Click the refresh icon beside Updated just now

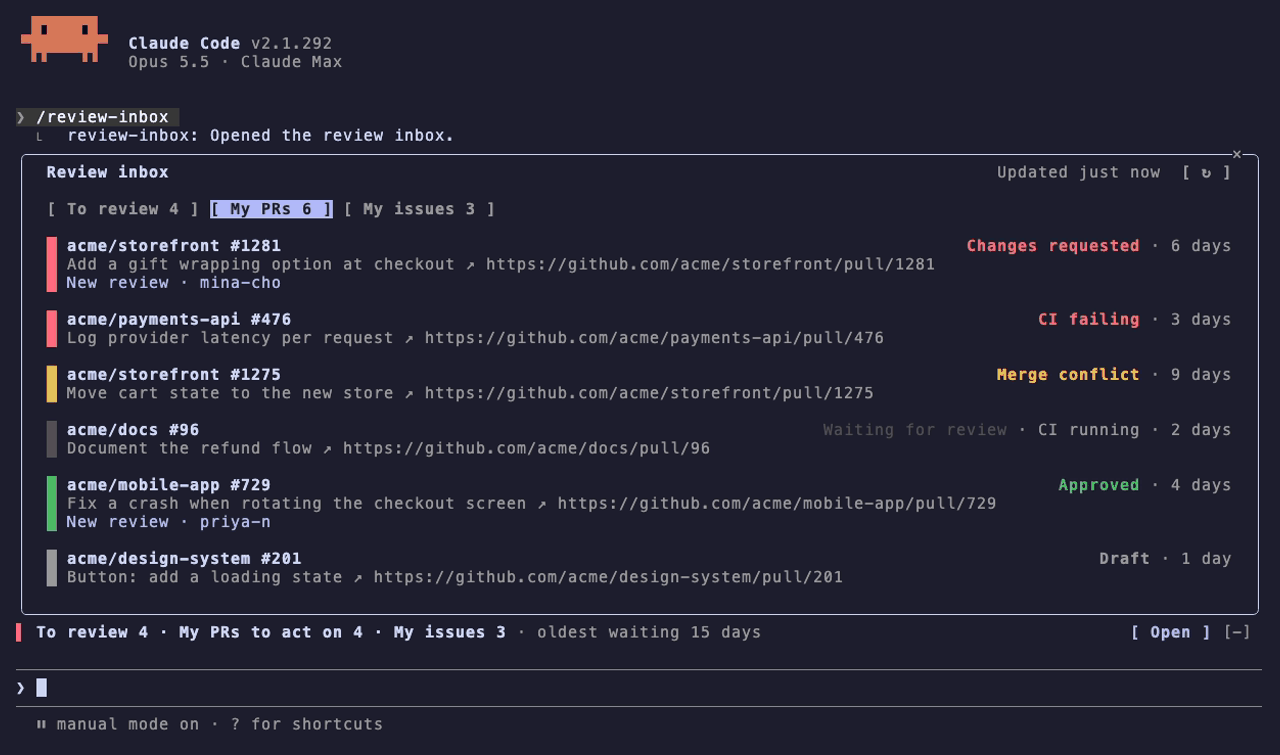(1206, 172)
